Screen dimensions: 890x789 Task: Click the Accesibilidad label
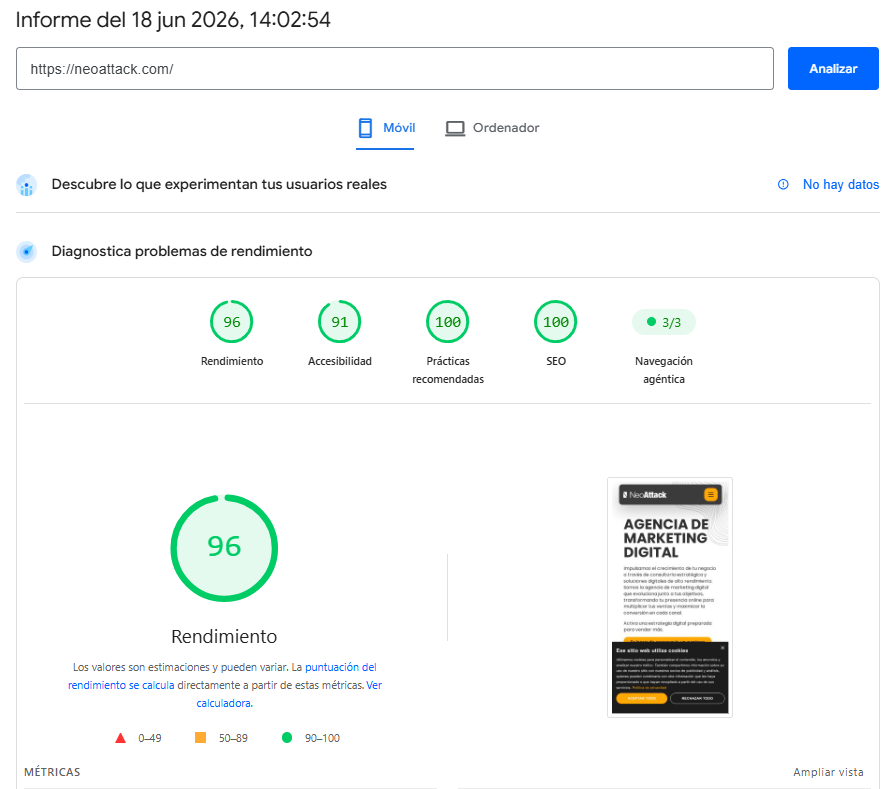point(339,361)
